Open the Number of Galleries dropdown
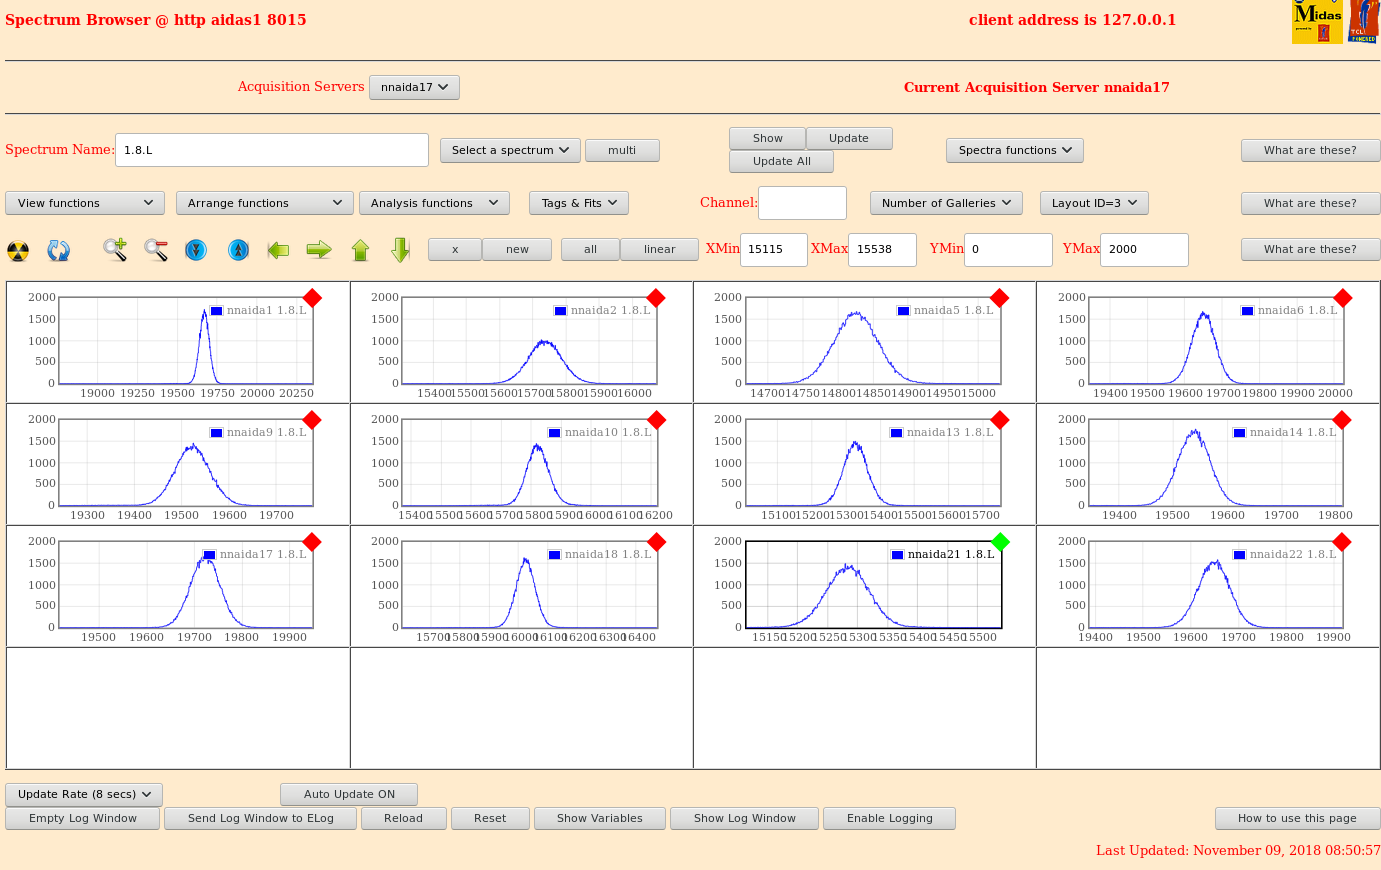This screenshot has height=870, width=1381. [x=945, y=203]
